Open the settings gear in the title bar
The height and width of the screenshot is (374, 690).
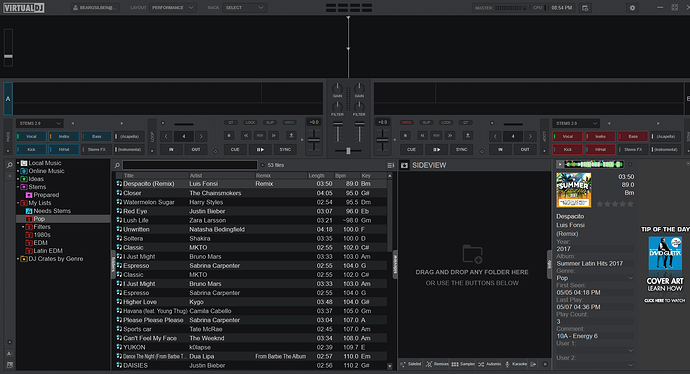632,8
